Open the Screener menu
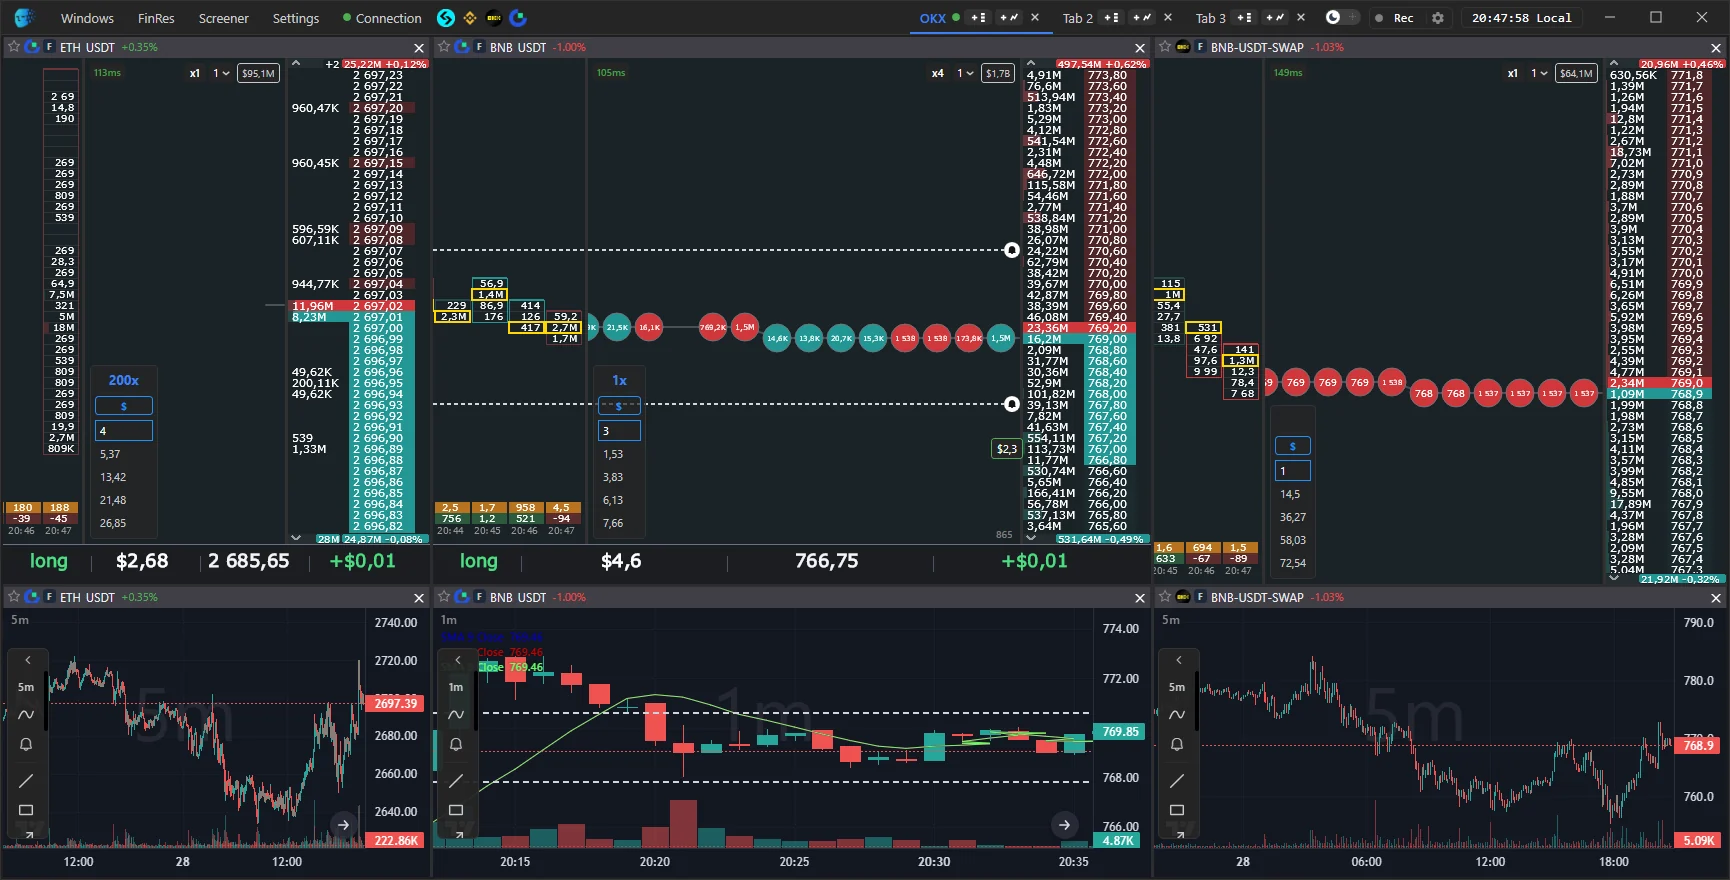This screenshot has height=880, width=1730. [224, 18]
